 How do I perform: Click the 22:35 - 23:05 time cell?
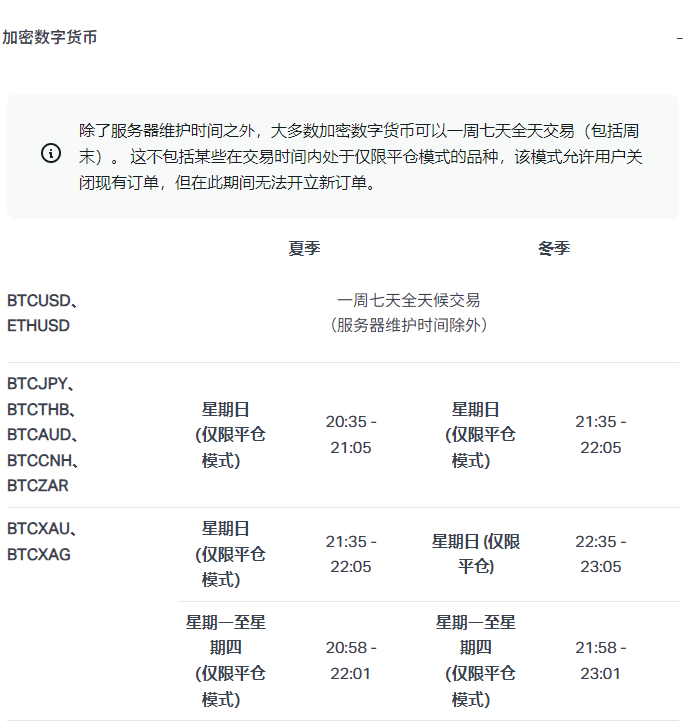tap(601, 553)
